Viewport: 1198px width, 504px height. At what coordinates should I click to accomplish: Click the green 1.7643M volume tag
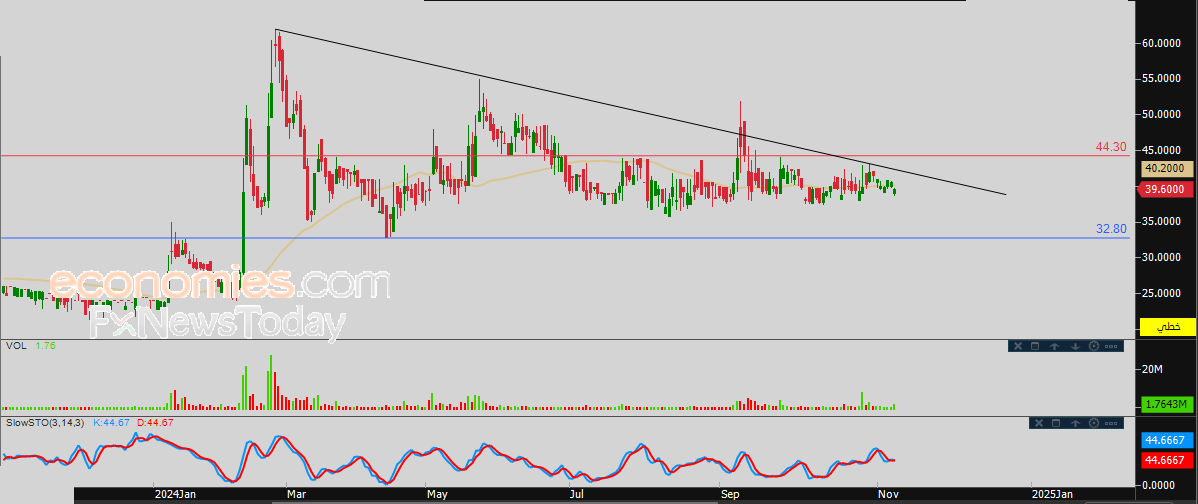point(1166,404)
